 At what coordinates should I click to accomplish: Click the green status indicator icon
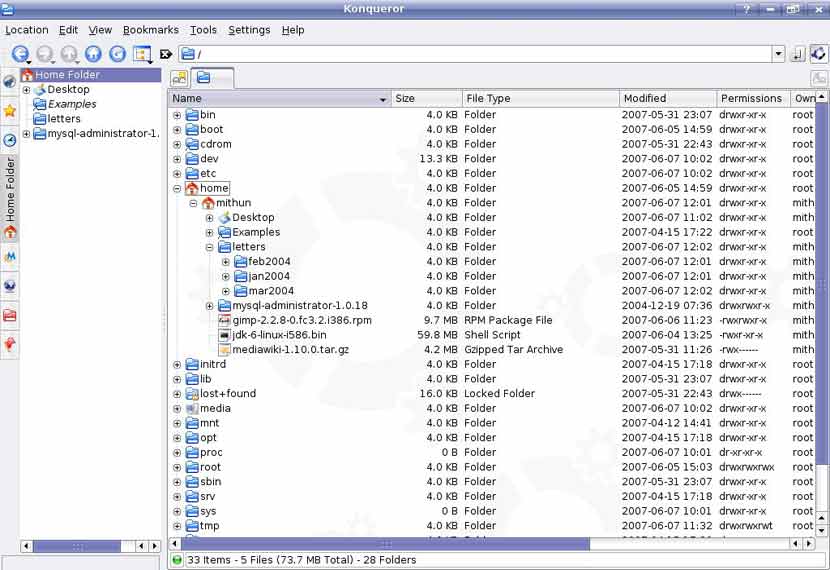[x=177, y=560]
